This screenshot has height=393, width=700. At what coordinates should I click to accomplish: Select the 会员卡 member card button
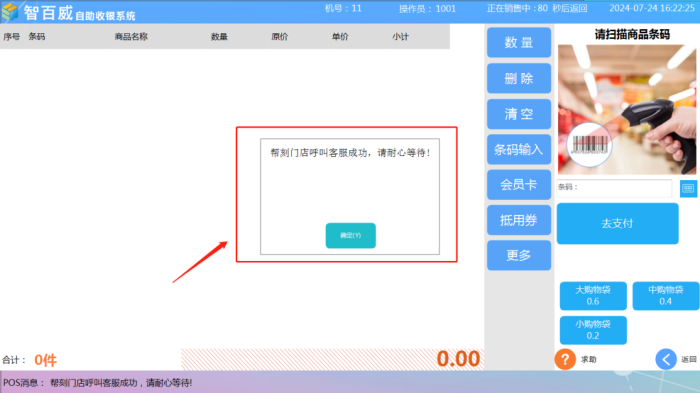[x=519, y=184]
